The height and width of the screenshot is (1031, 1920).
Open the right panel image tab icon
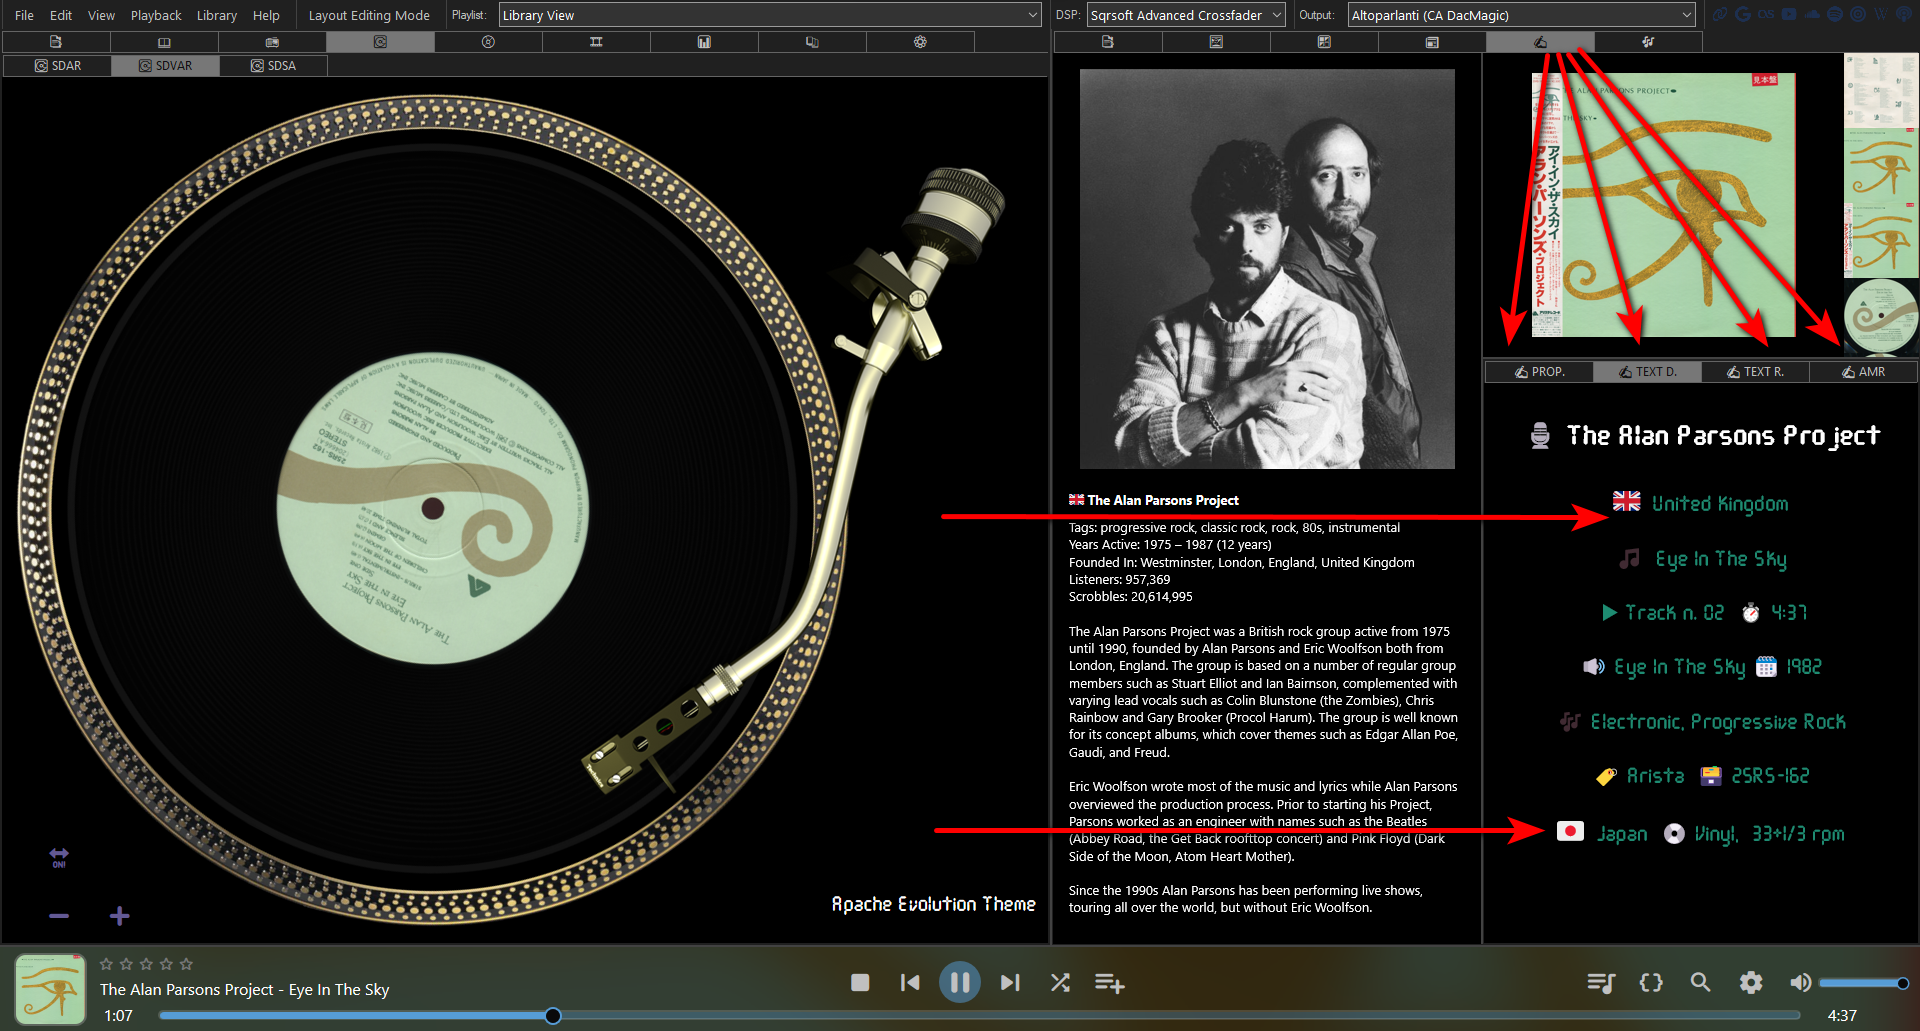pos(1216,42)
